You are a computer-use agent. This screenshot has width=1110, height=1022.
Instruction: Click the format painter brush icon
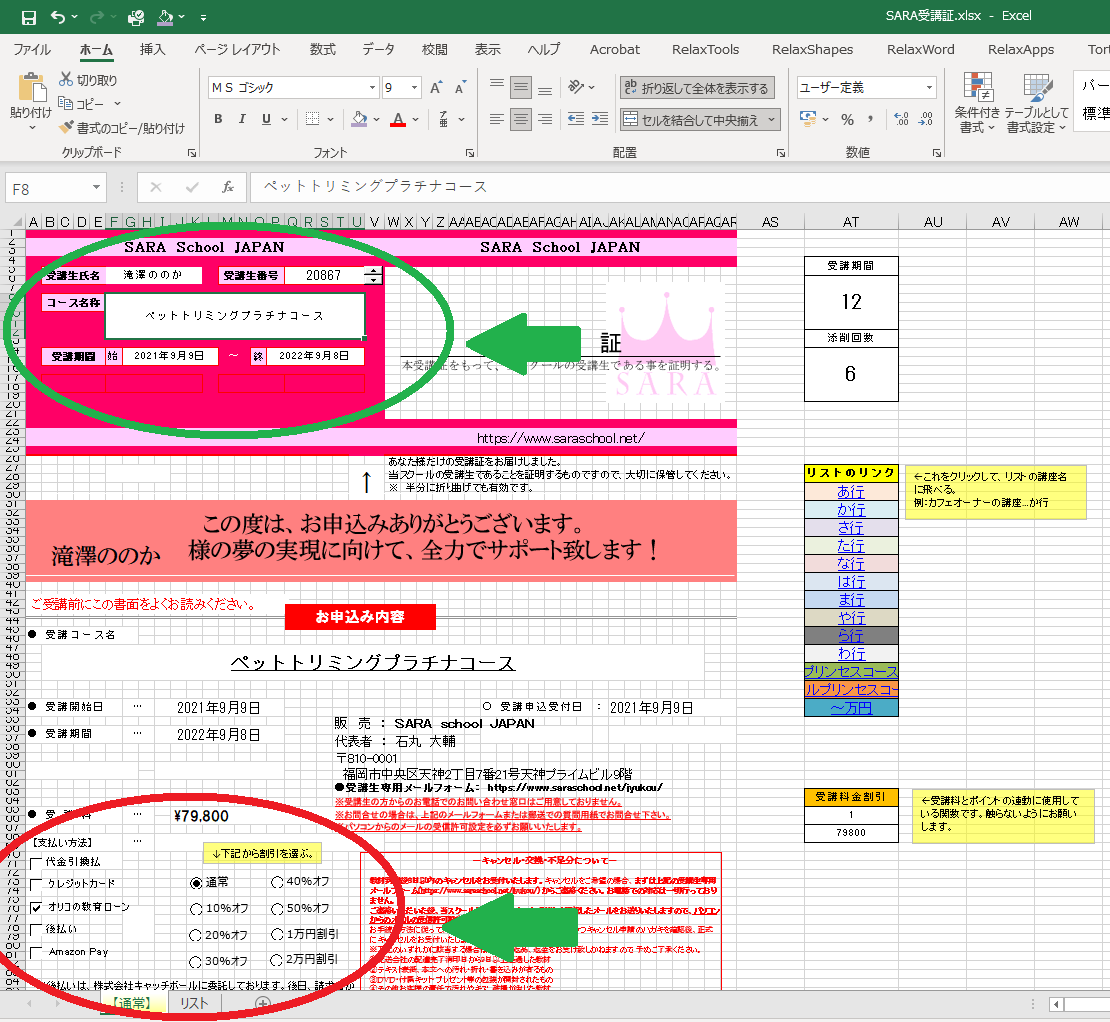tap(67, 128)
